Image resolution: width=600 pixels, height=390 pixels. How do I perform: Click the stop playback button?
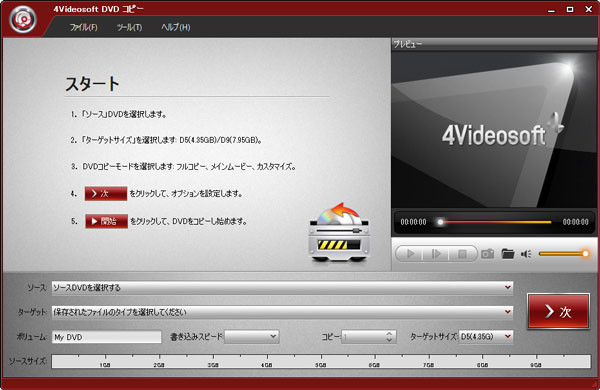462,254
